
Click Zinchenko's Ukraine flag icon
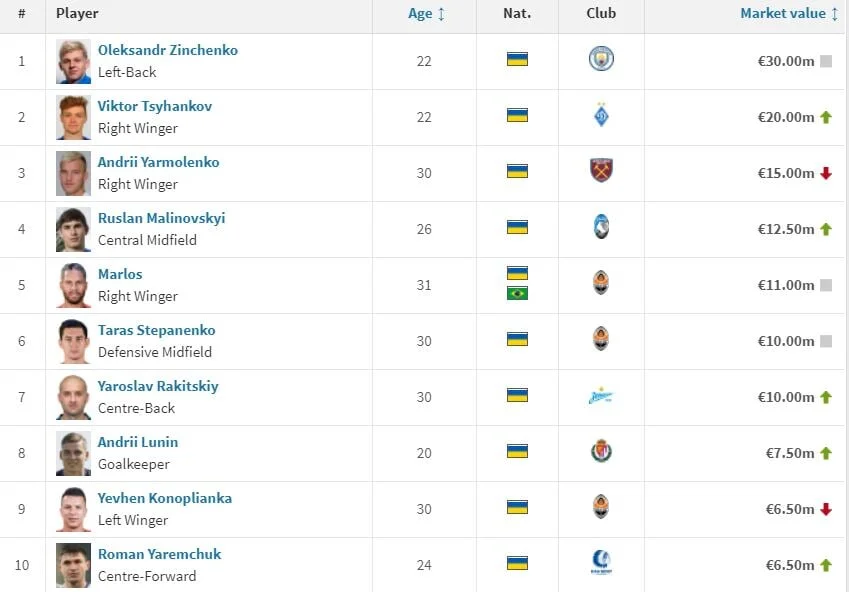tap(517, 60)
